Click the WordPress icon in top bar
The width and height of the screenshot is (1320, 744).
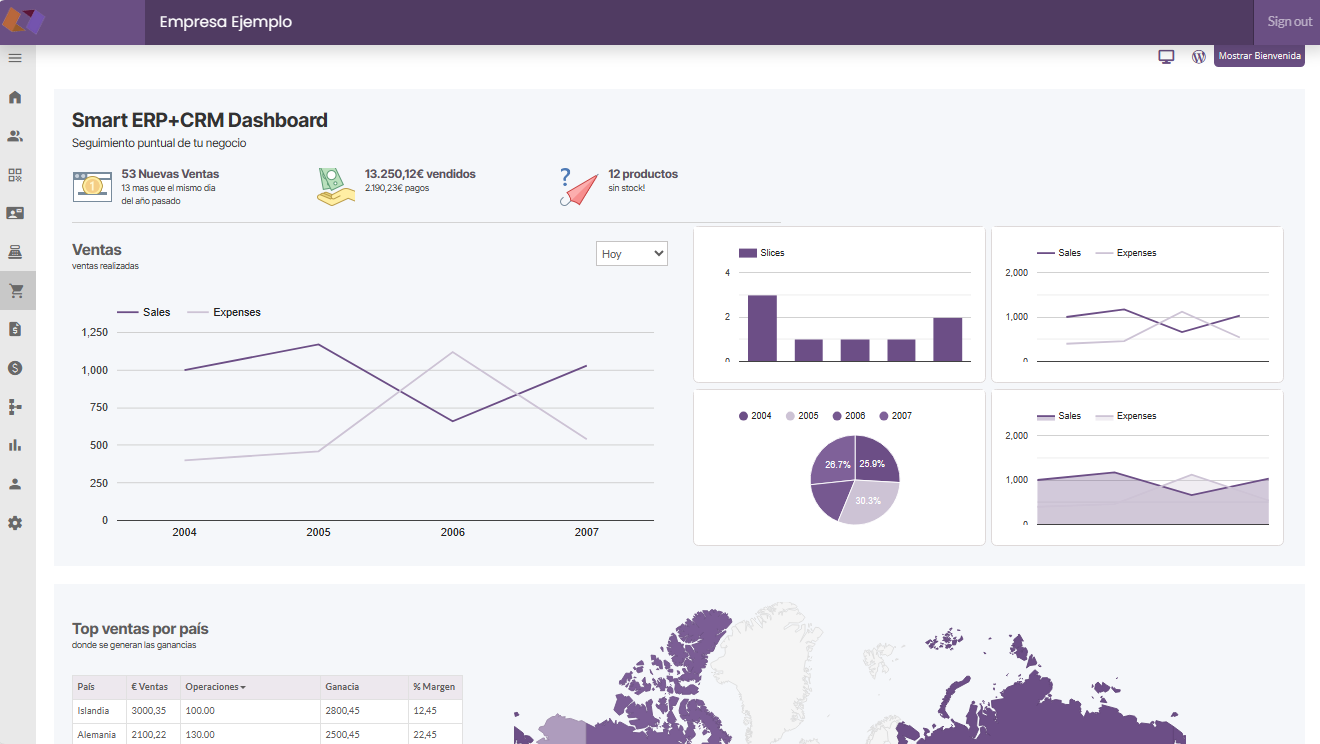click(1198, 57)
